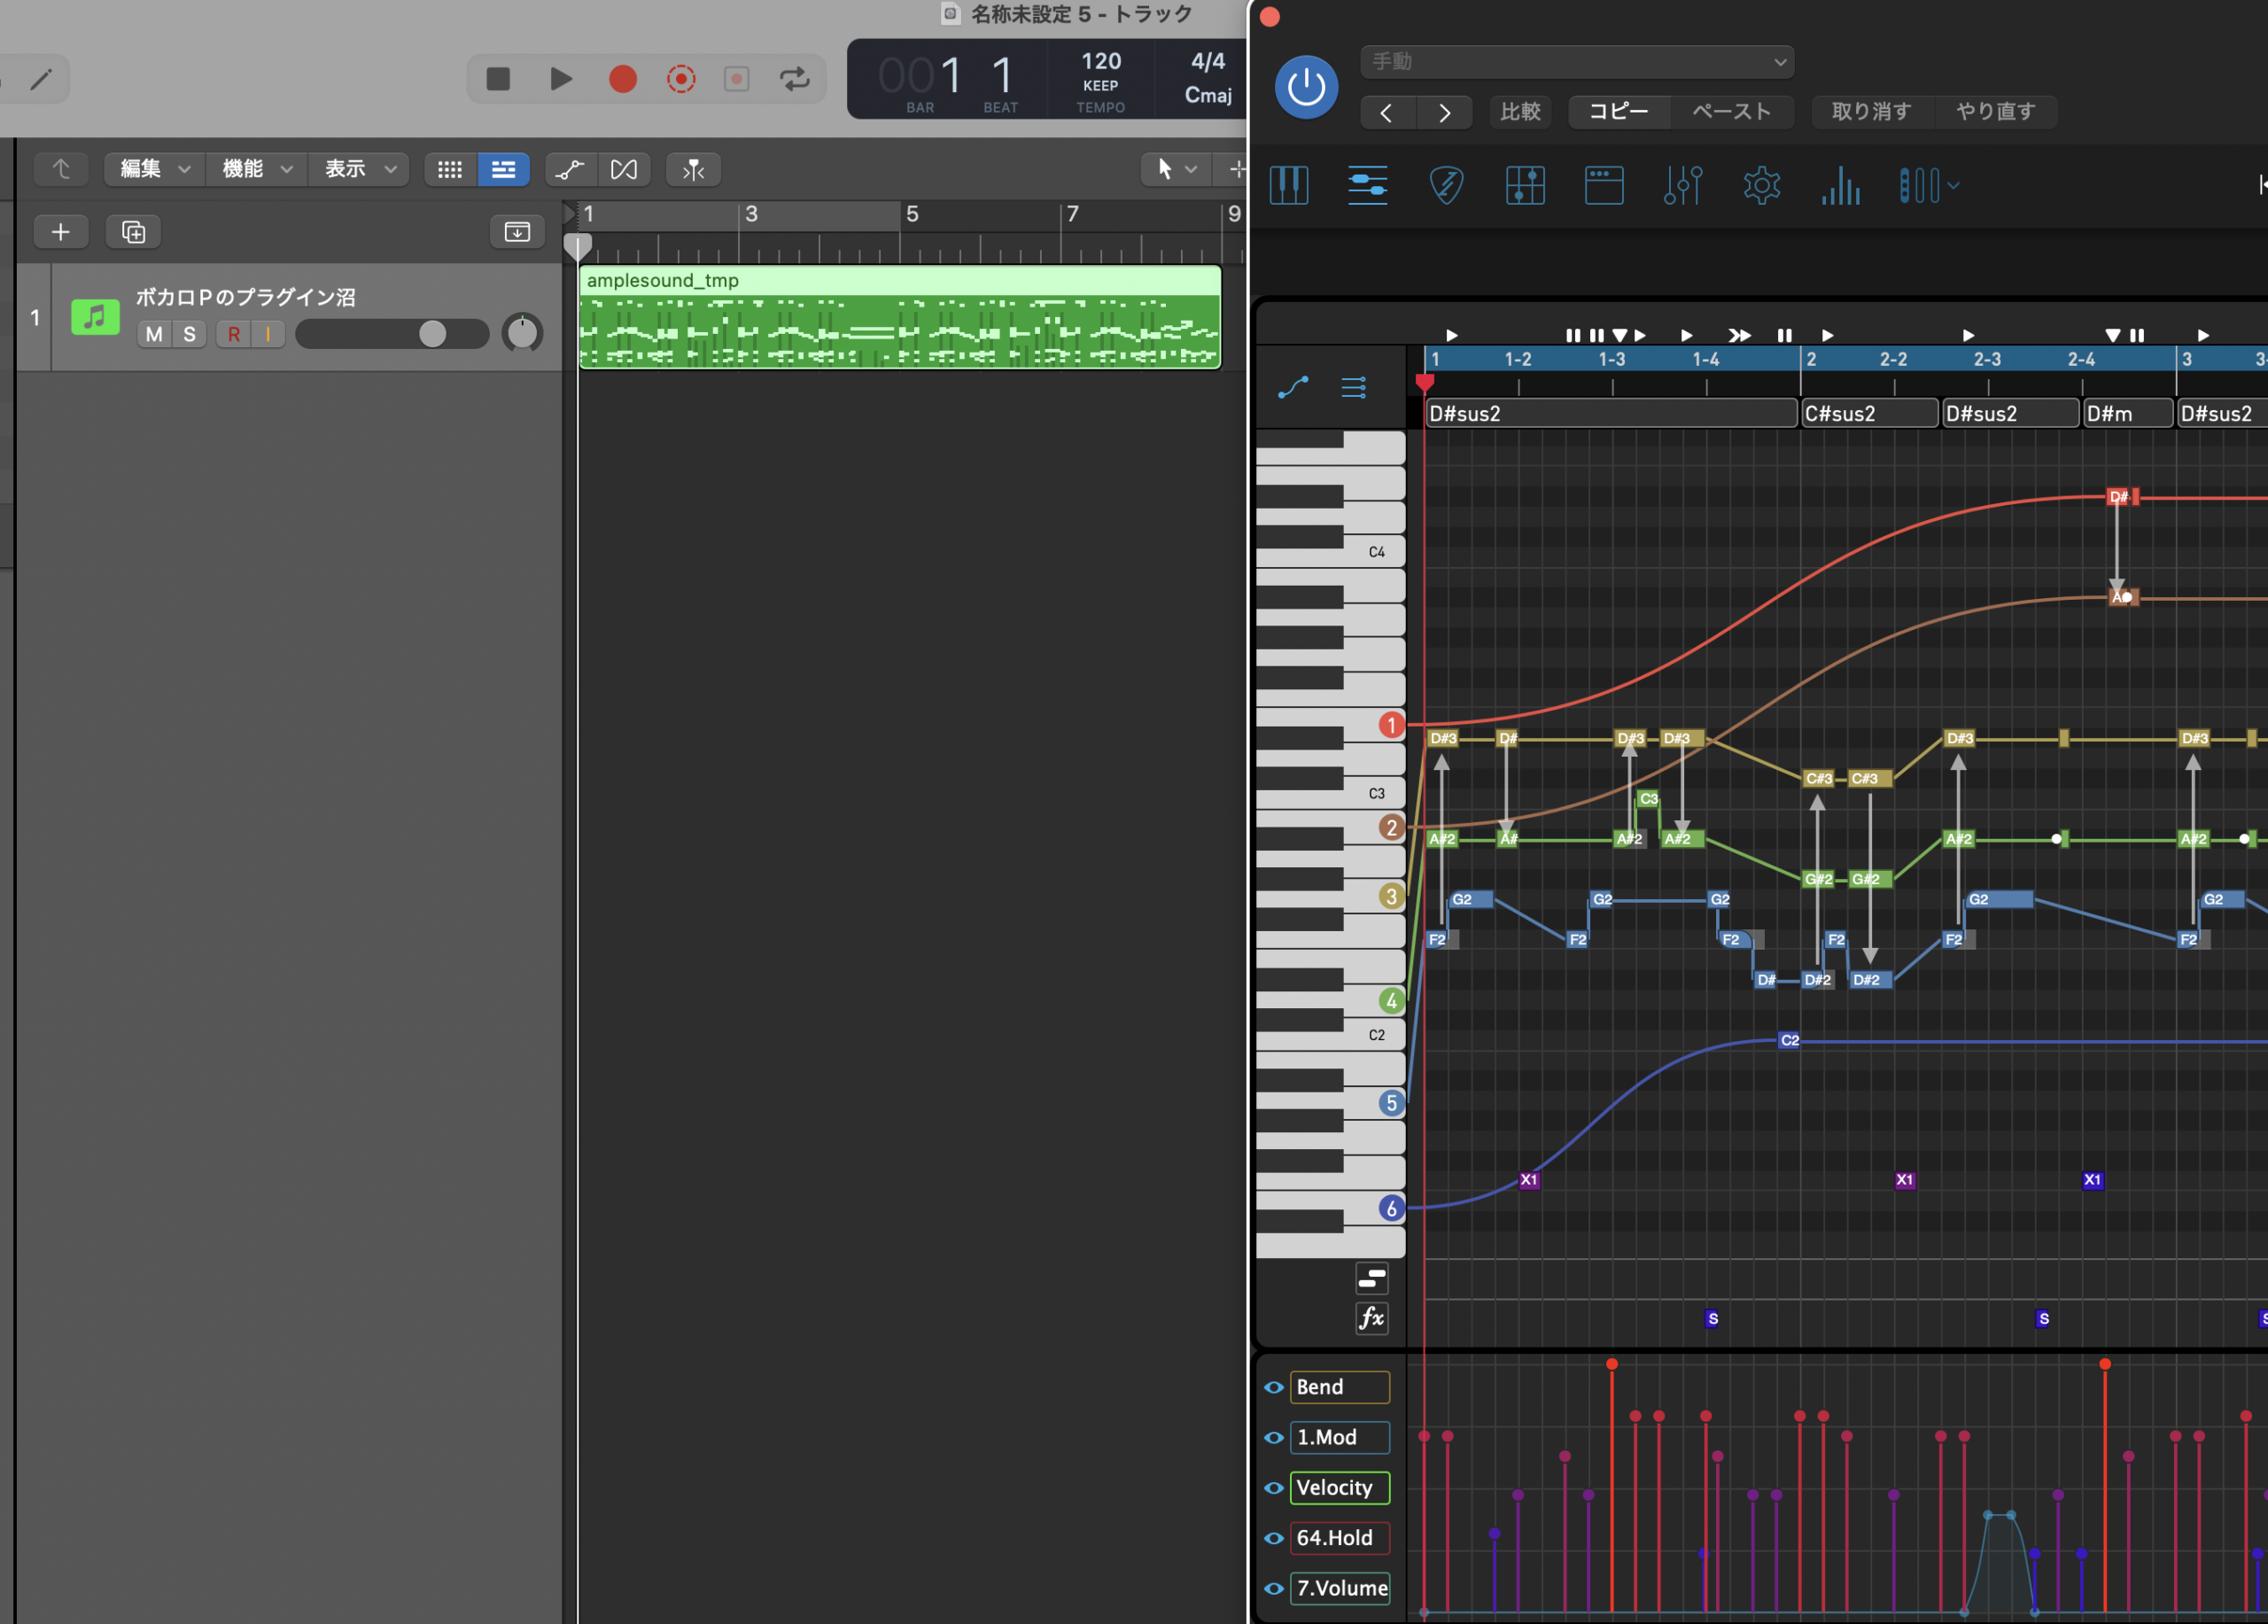Open the 手動 preset dropdown
This screenshot has width=2268, height=1624.
point(1577,61)
